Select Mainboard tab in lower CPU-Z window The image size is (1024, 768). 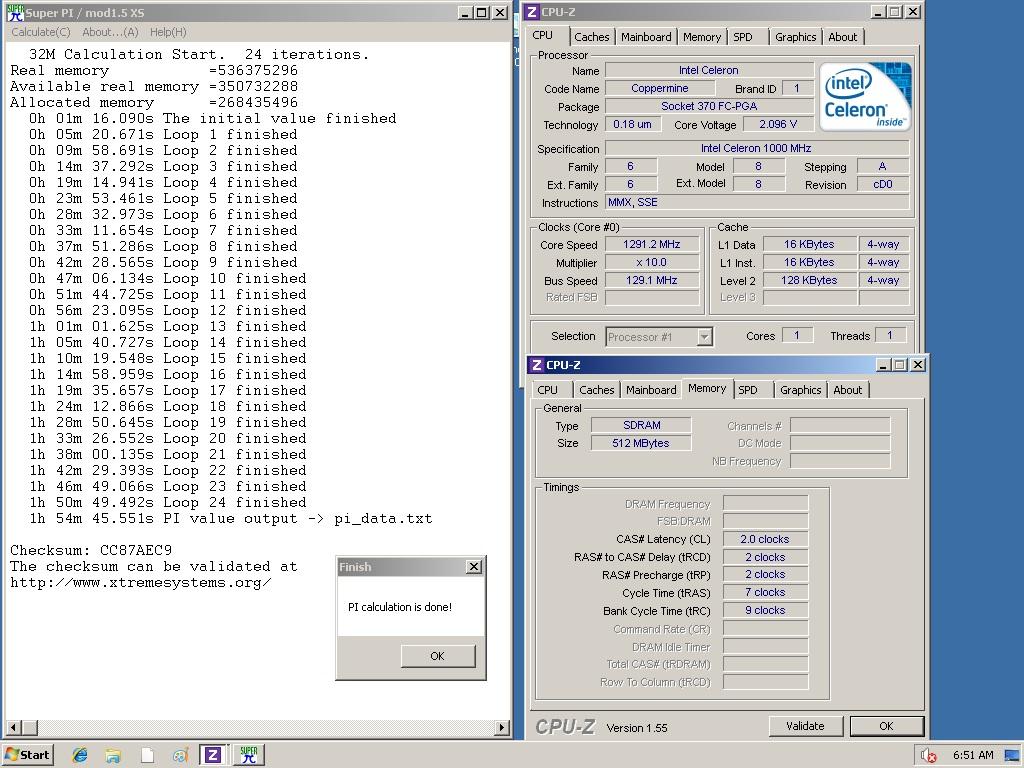click(x=651, y=390)
